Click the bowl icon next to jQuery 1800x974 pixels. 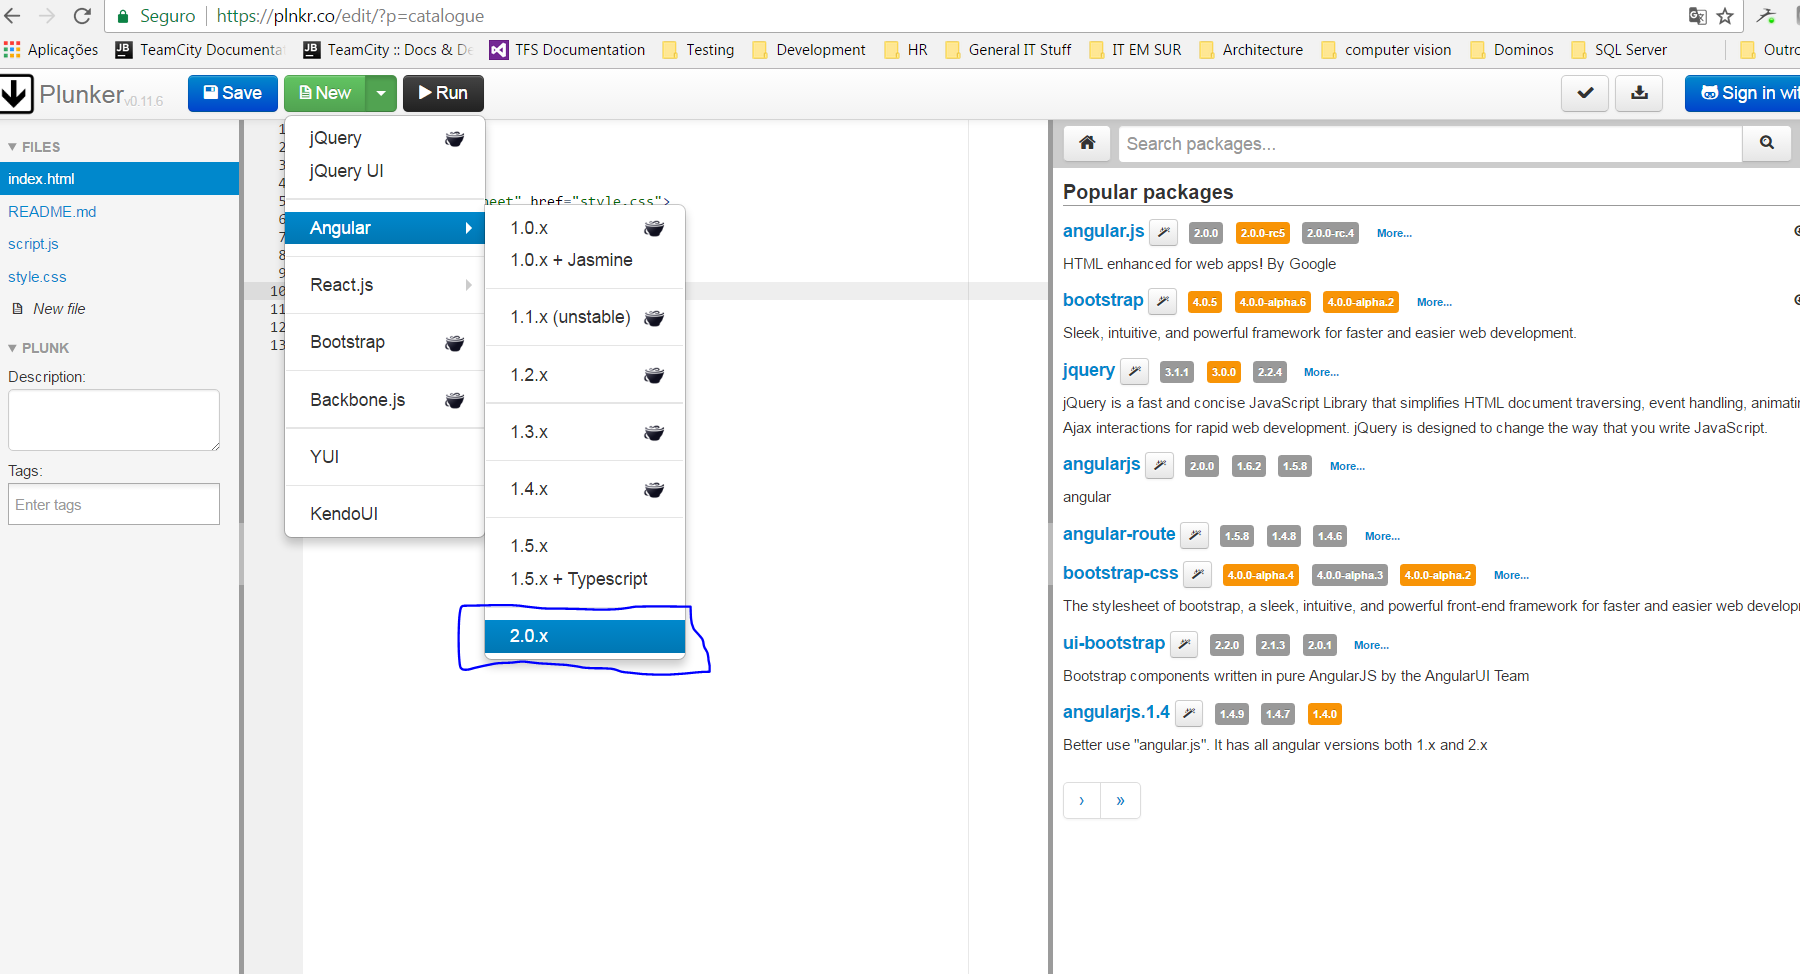[x=454, y=139]
